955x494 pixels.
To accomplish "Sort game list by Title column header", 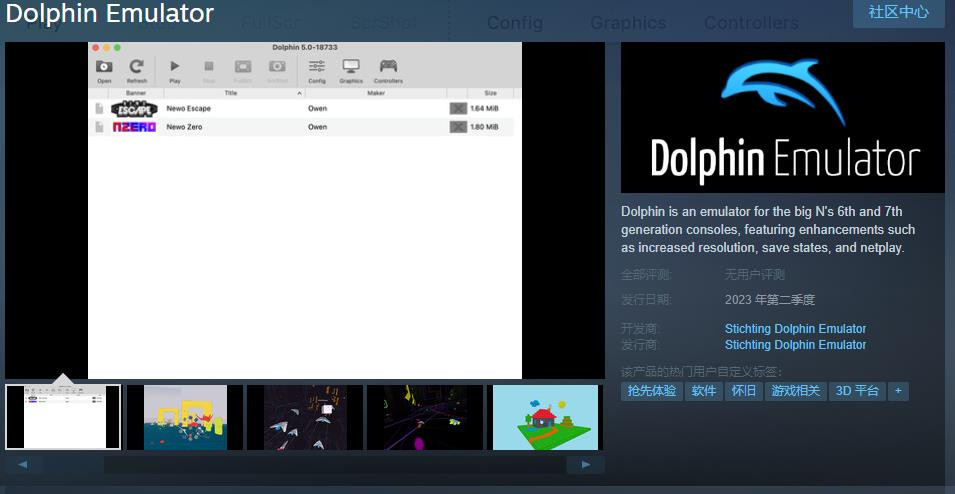I will click(x=231, y=93).
